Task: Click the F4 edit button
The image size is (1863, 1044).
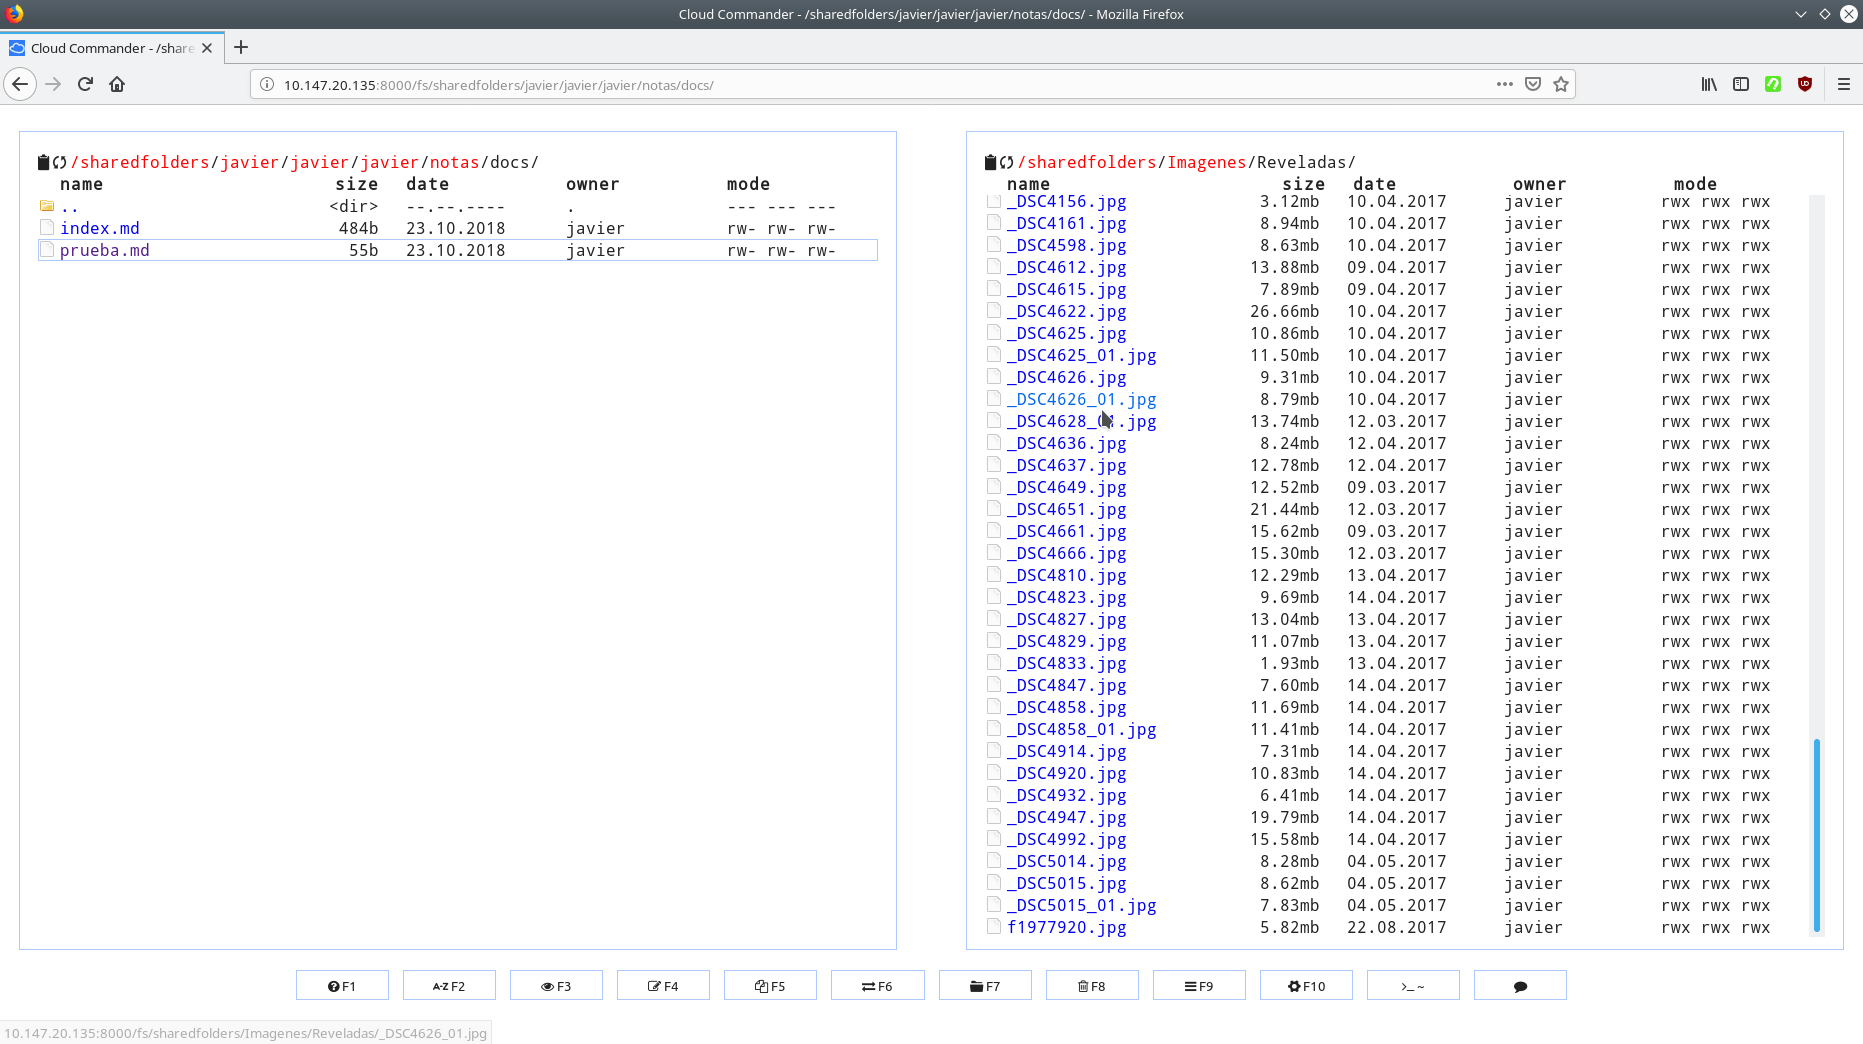Action: pos(663,986)
